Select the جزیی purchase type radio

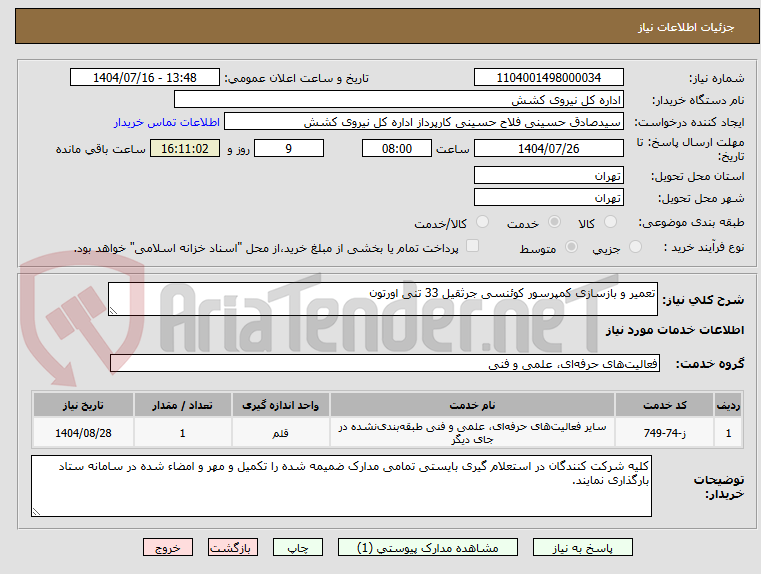point(635,247)
